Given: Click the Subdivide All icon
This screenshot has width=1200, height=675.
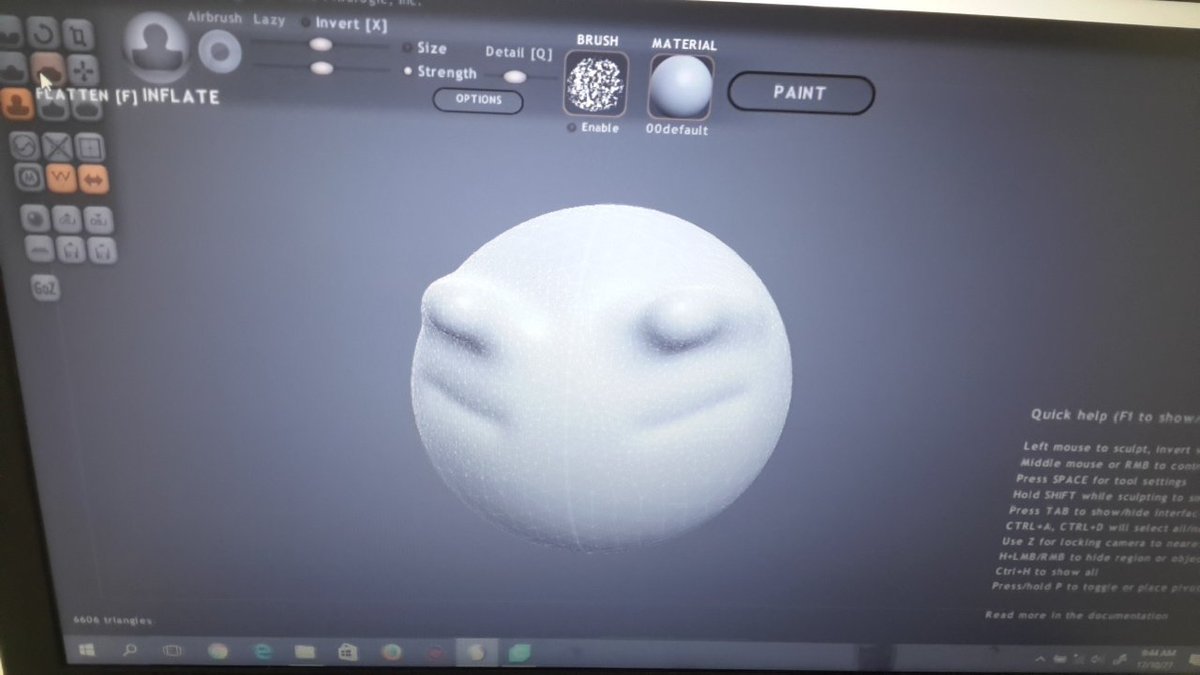Looking at the screenshot, I should 90,148.
